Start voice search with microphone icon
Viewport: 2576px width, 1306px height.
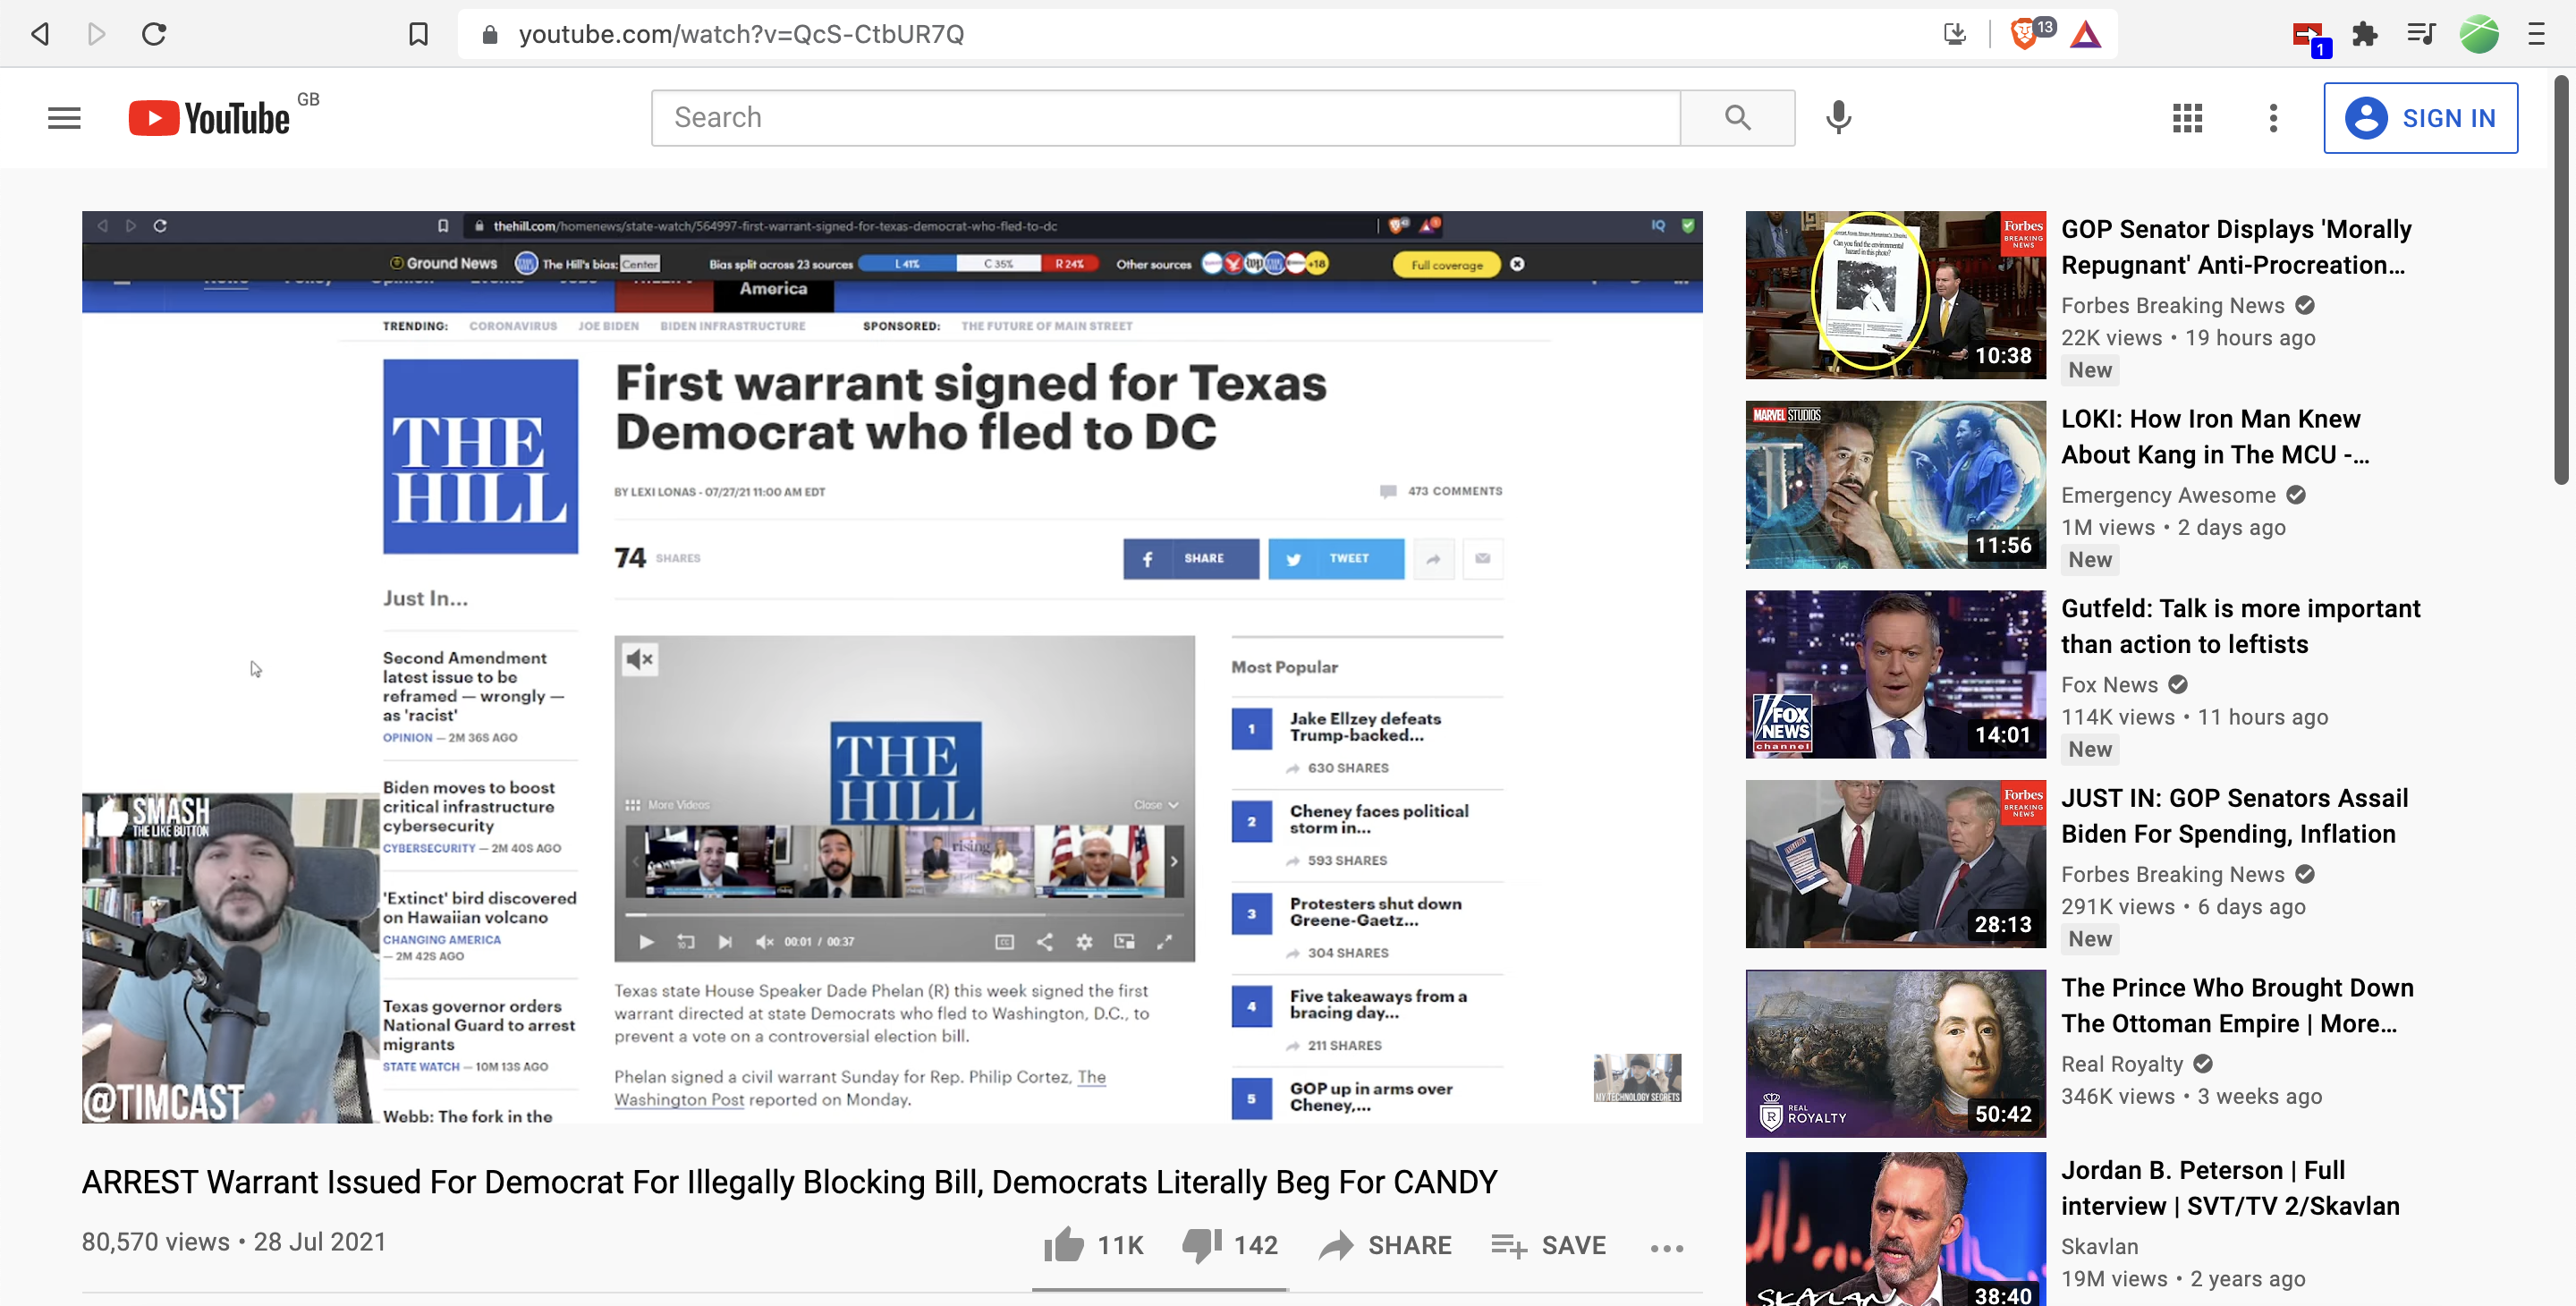pos(1838,118)
